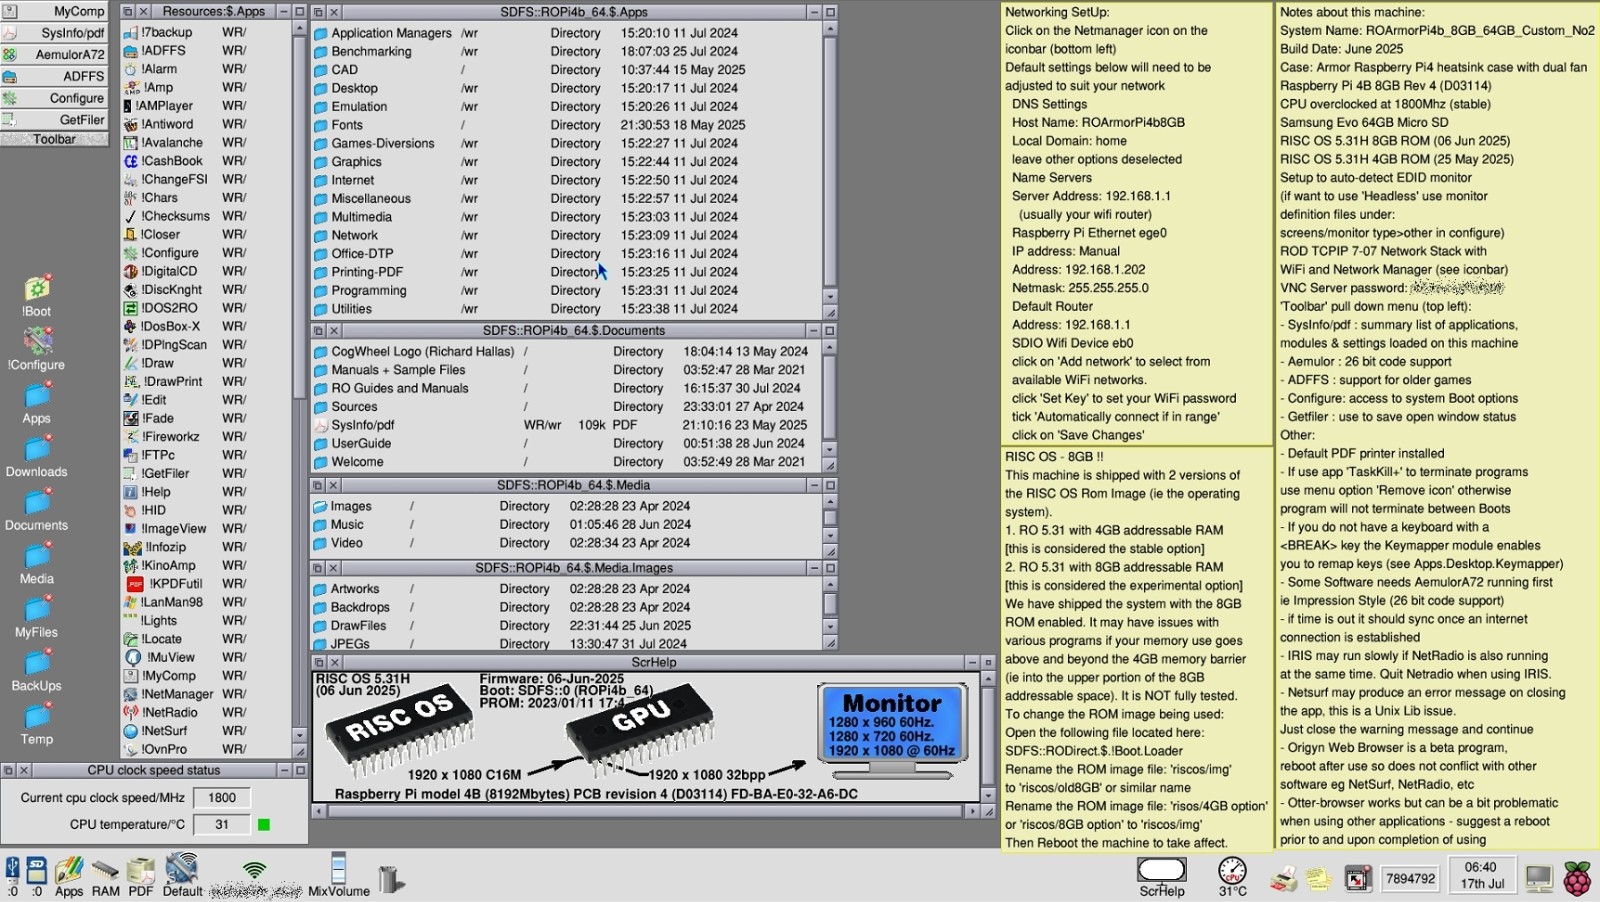Screen dimensions: 1600x902
Task: Open the Utilities directory in Apps
Action: [x=342, y=309]
